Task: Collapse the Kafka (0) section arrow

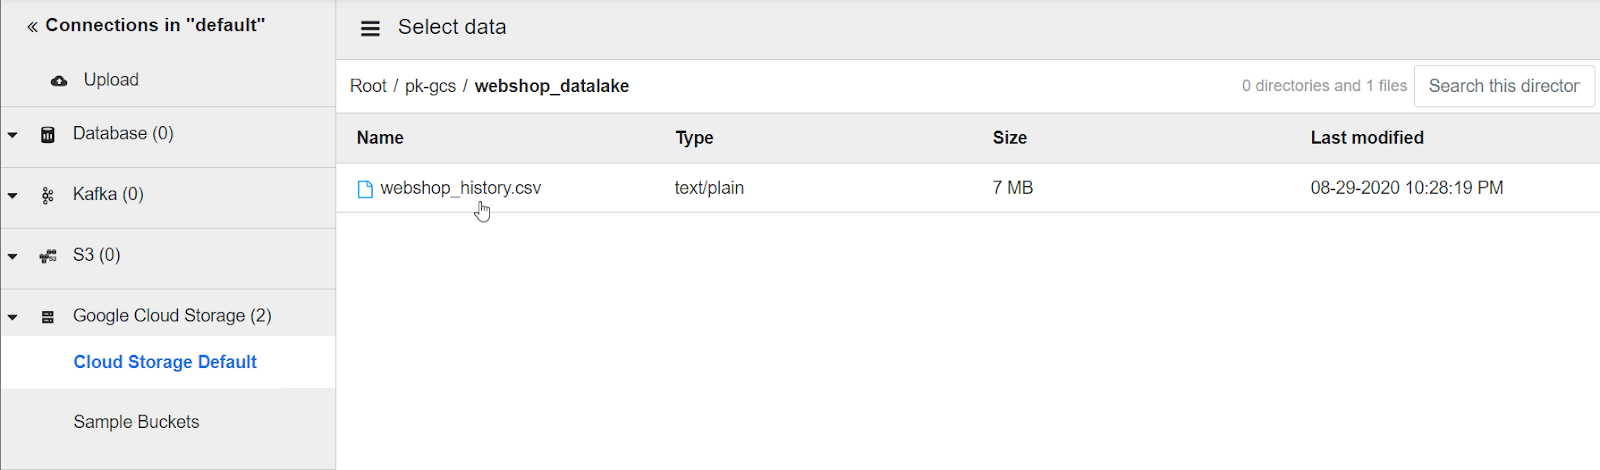Action: (12, 195)
